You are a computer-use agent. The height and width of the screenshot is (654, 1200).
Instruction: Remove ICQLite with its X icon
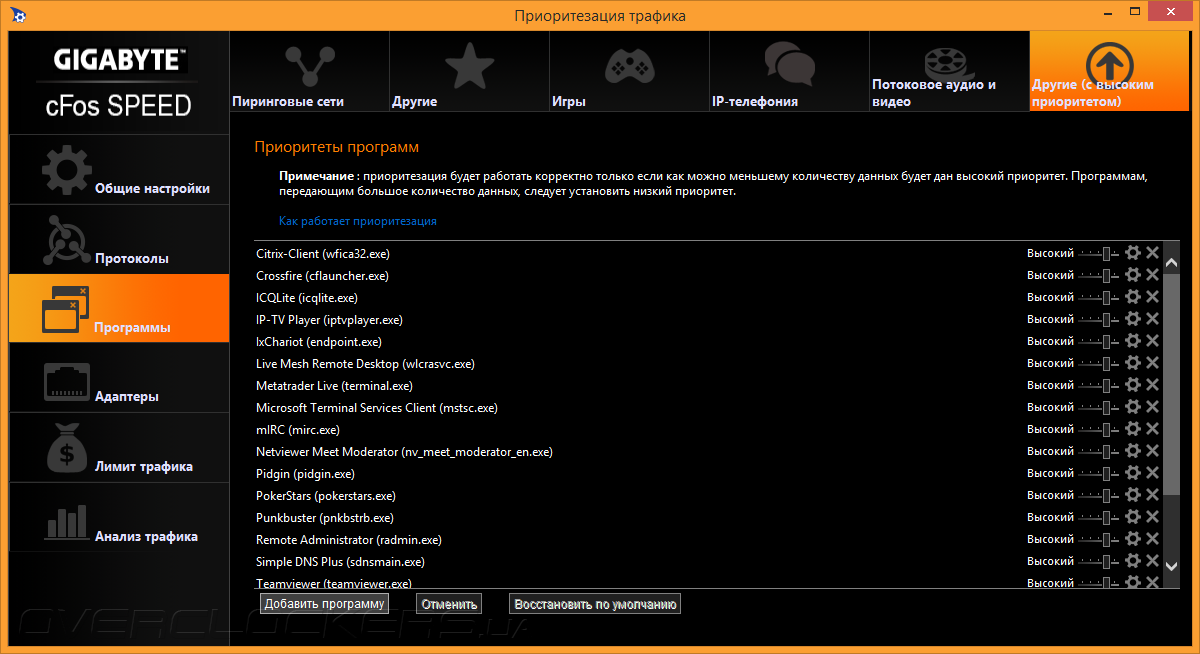point(1152,297)
